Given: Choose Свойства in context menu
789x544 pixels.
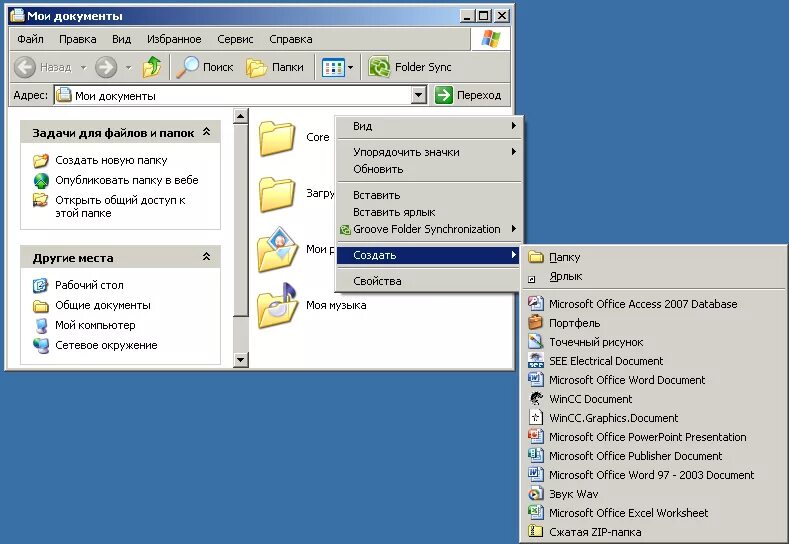Looking at the screenshot, I should coord(428,281).
